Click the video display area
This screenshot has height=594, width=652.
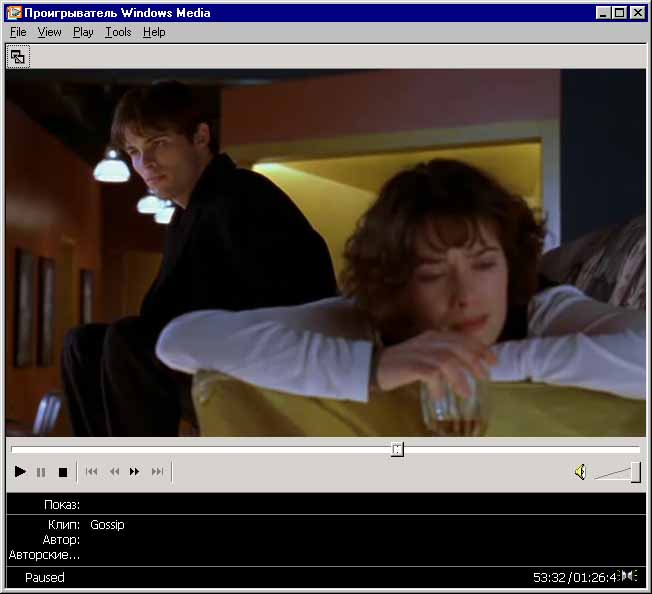point(326,253)
